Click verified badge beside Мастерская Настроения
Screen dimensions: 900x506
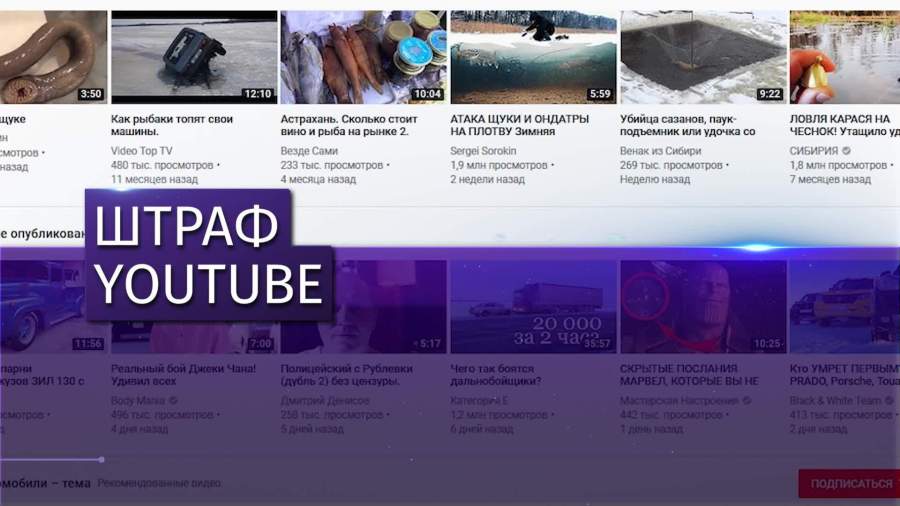[x=746, y=400]
